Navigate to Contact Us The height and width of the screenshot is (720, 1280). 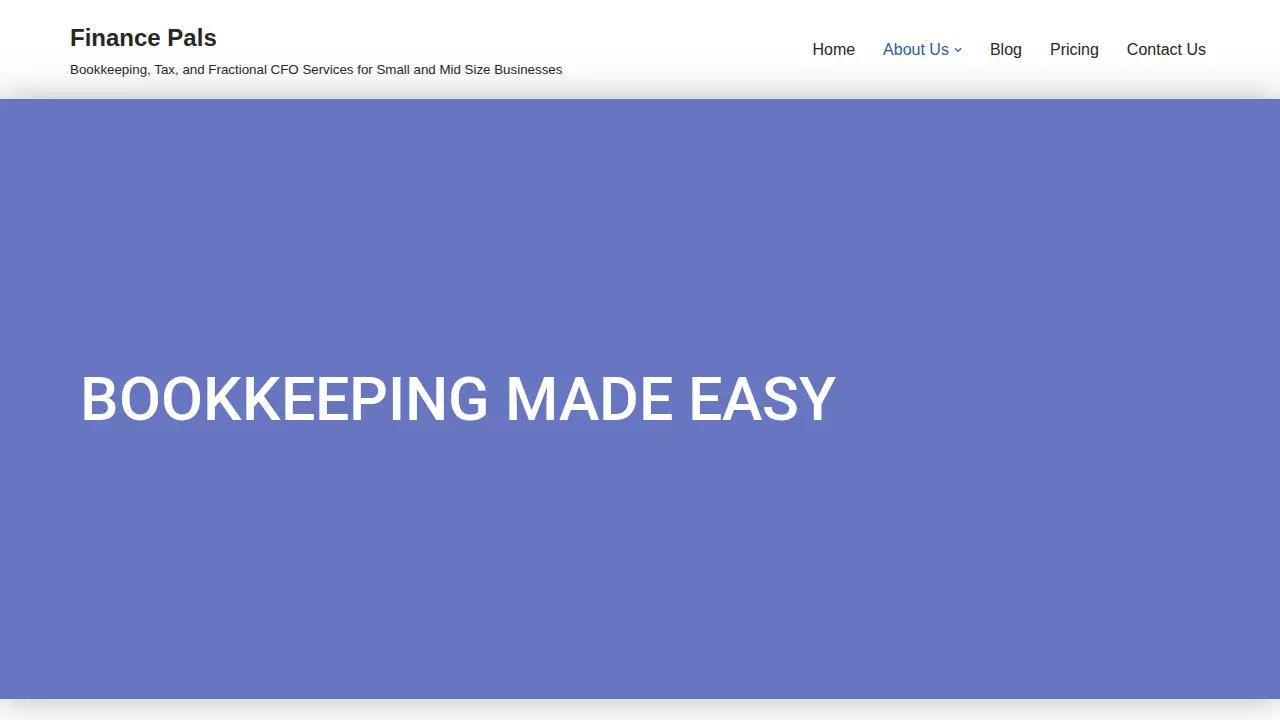tap(1166, 49)
